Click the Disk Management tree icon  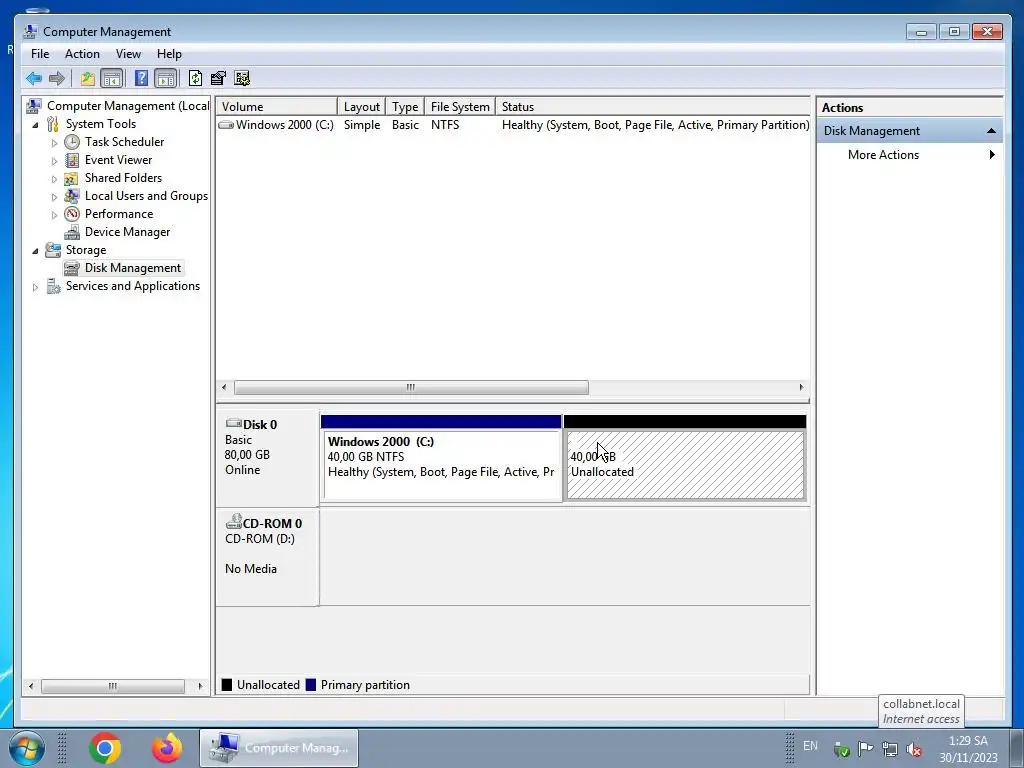pyautogui.click(x=72, y=268)
